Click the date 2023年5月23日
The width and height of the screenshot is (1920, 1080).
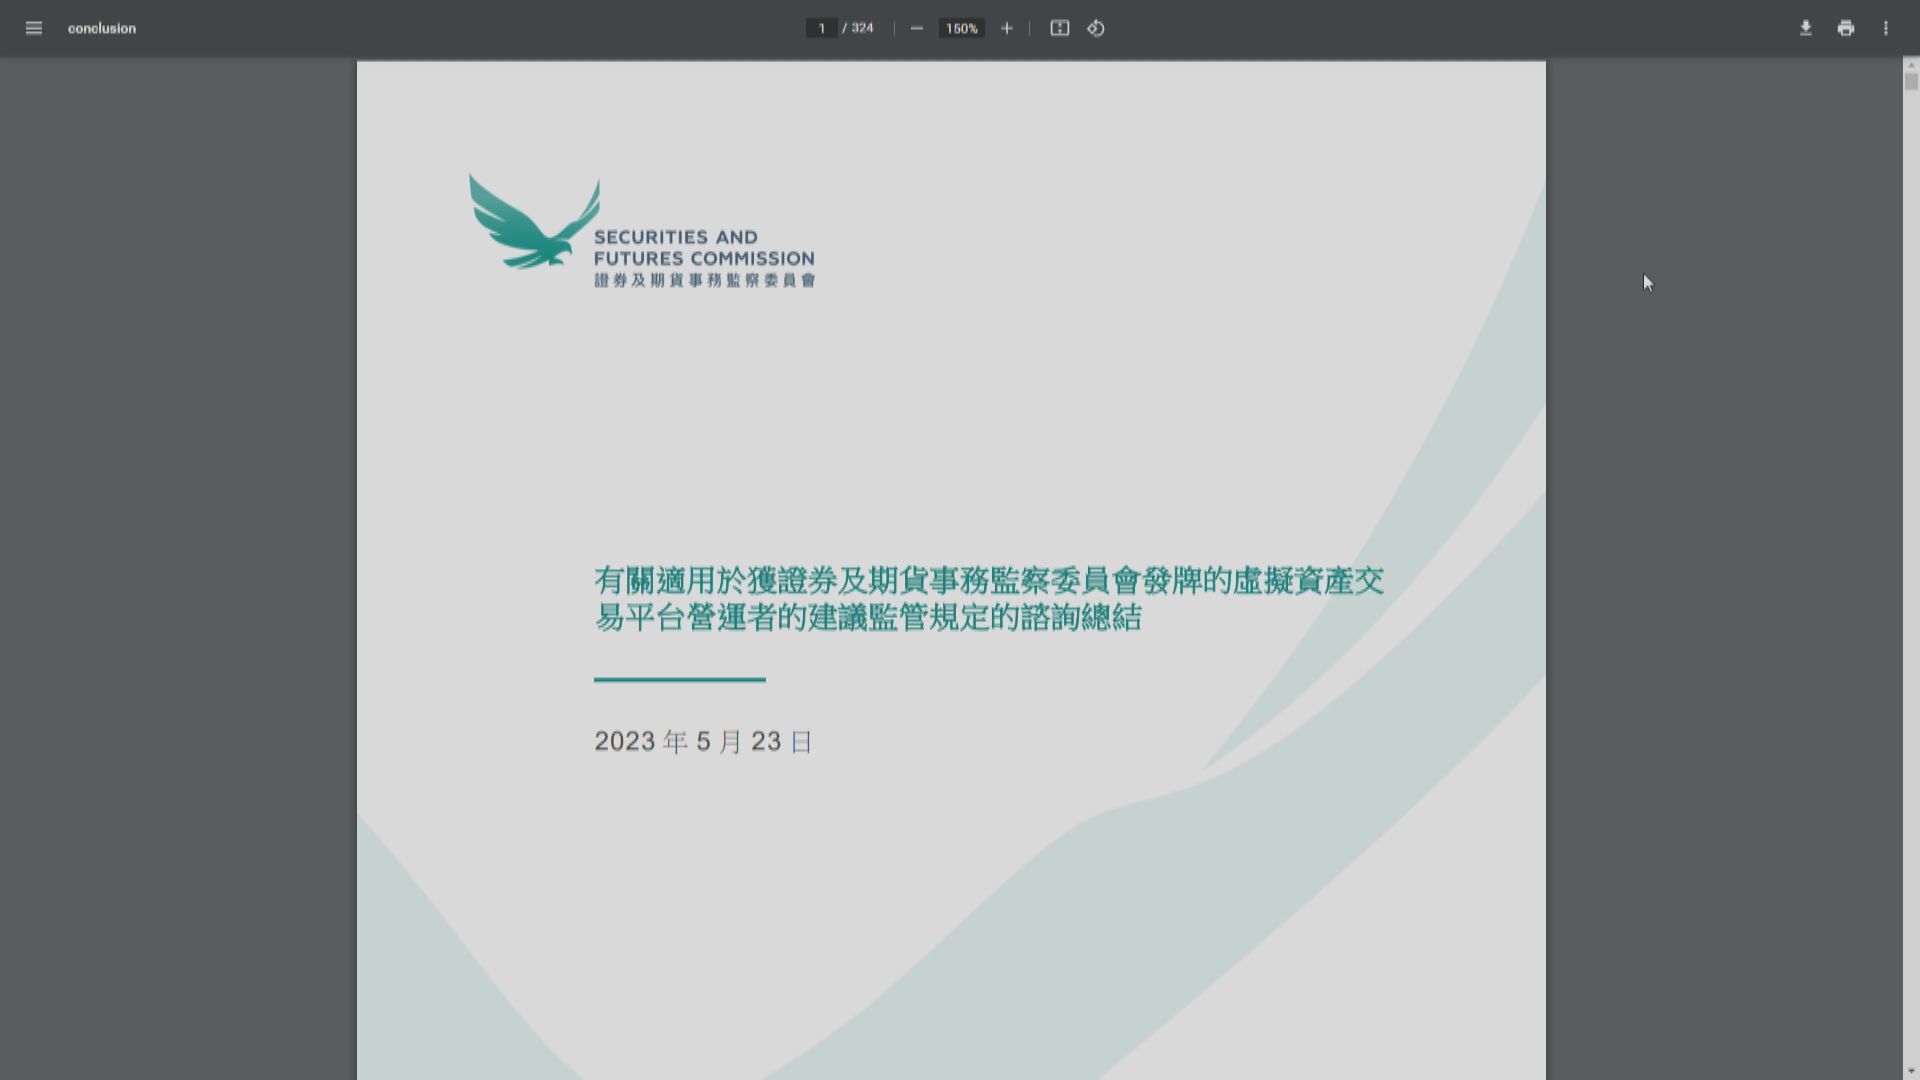[703, 741]
